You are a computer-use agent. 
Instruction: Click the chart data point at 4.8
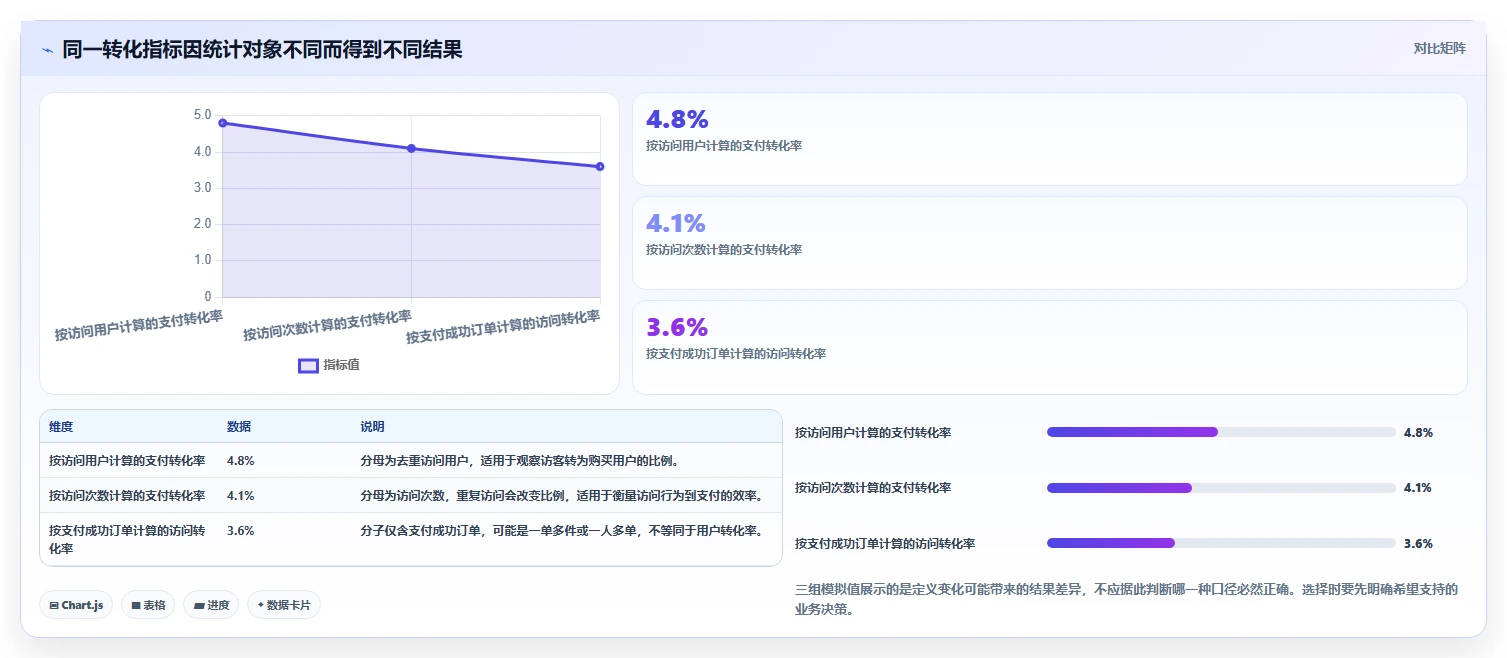pos(222,123)
